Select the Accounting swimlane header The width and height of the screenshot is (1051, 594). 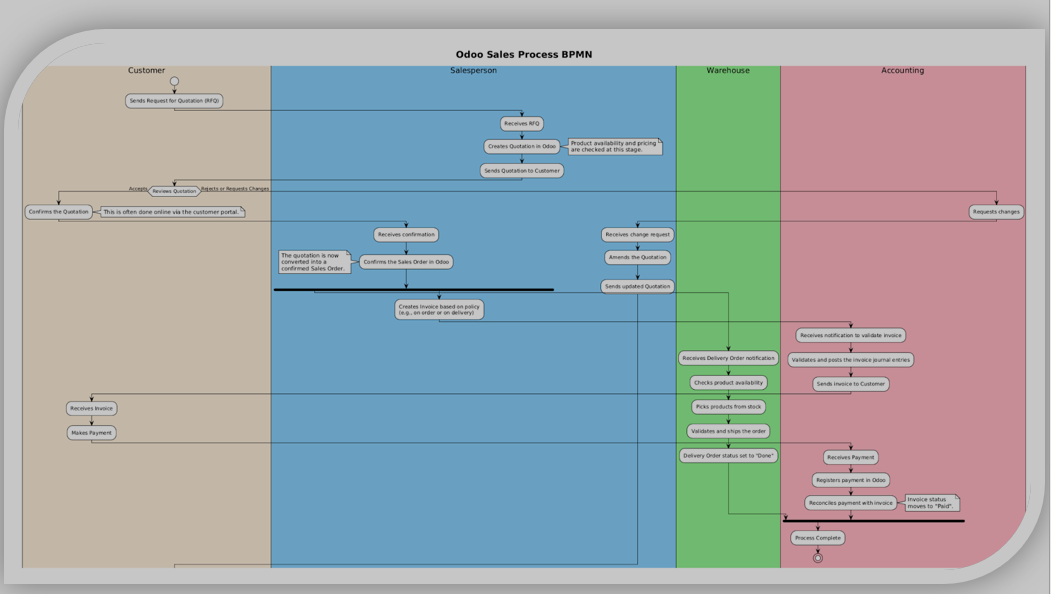pyautogui.click(x=901, y=70)
